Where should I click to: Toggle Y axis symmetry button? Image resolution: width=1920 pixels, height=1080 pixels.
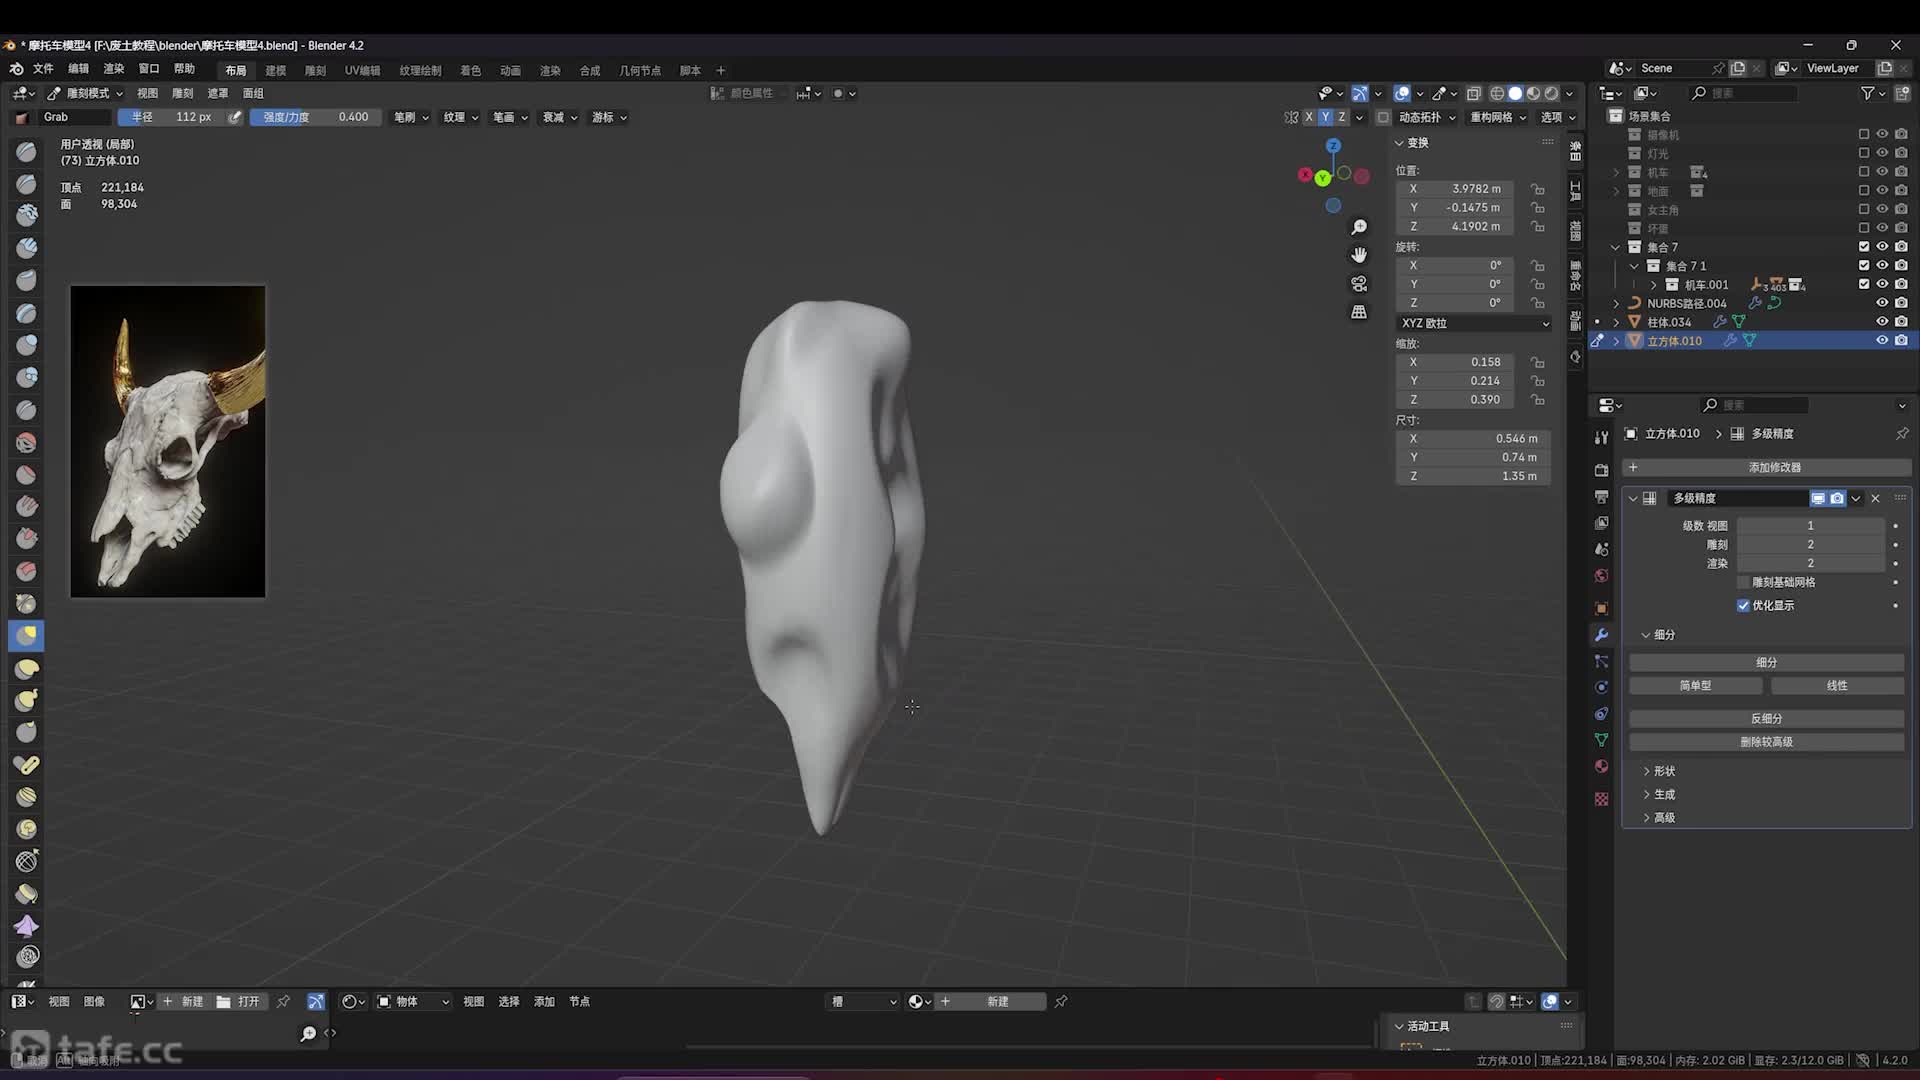1325,117
